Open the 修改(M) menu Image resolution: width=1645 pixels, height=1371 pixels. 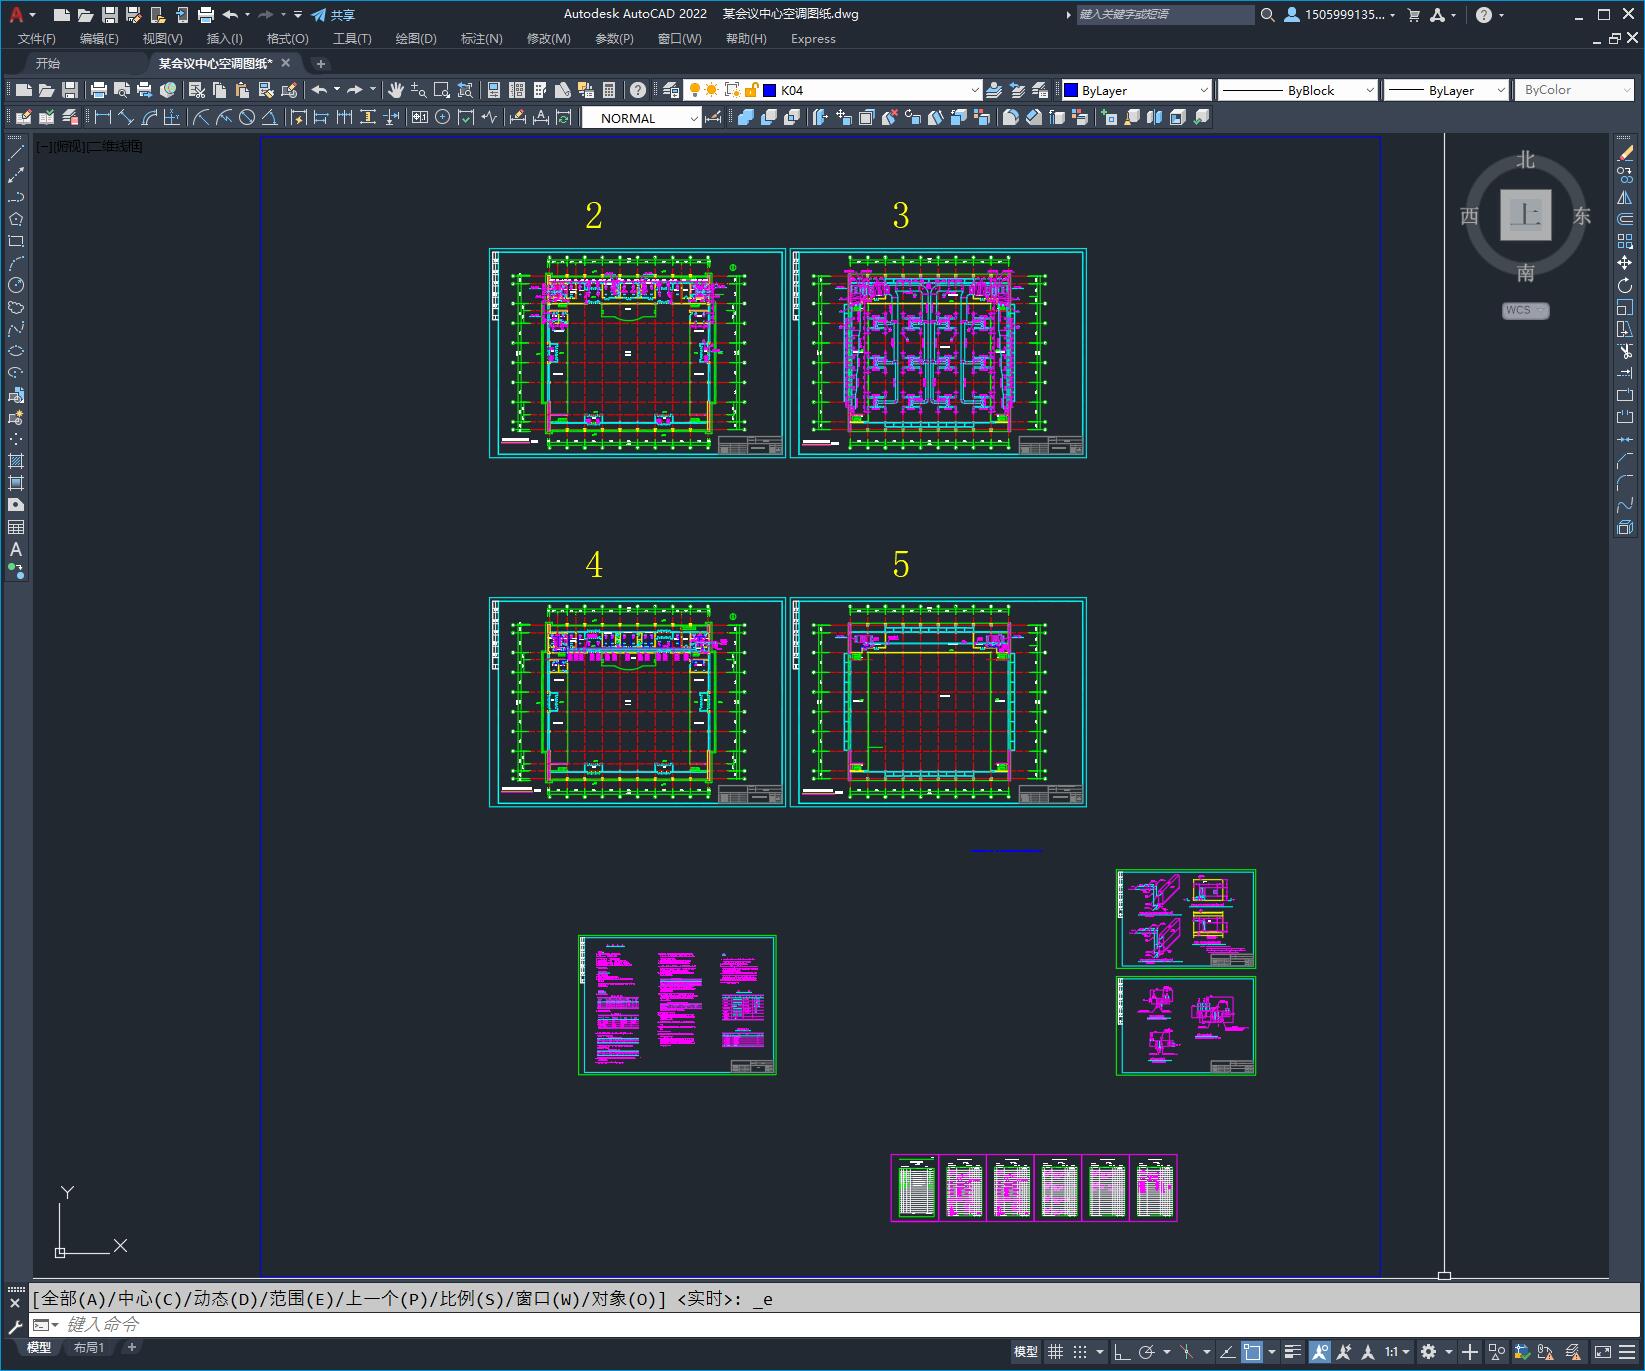click(x=549, y=39)
